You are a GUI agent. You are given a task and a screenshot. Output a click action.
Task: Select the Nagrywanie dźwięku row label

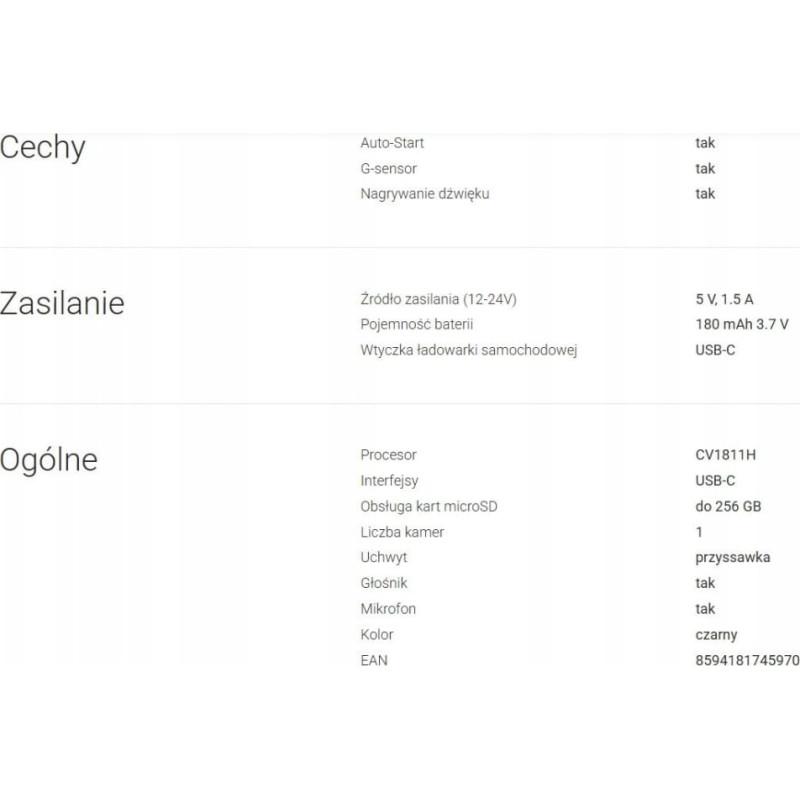click(x=425, y=194)
